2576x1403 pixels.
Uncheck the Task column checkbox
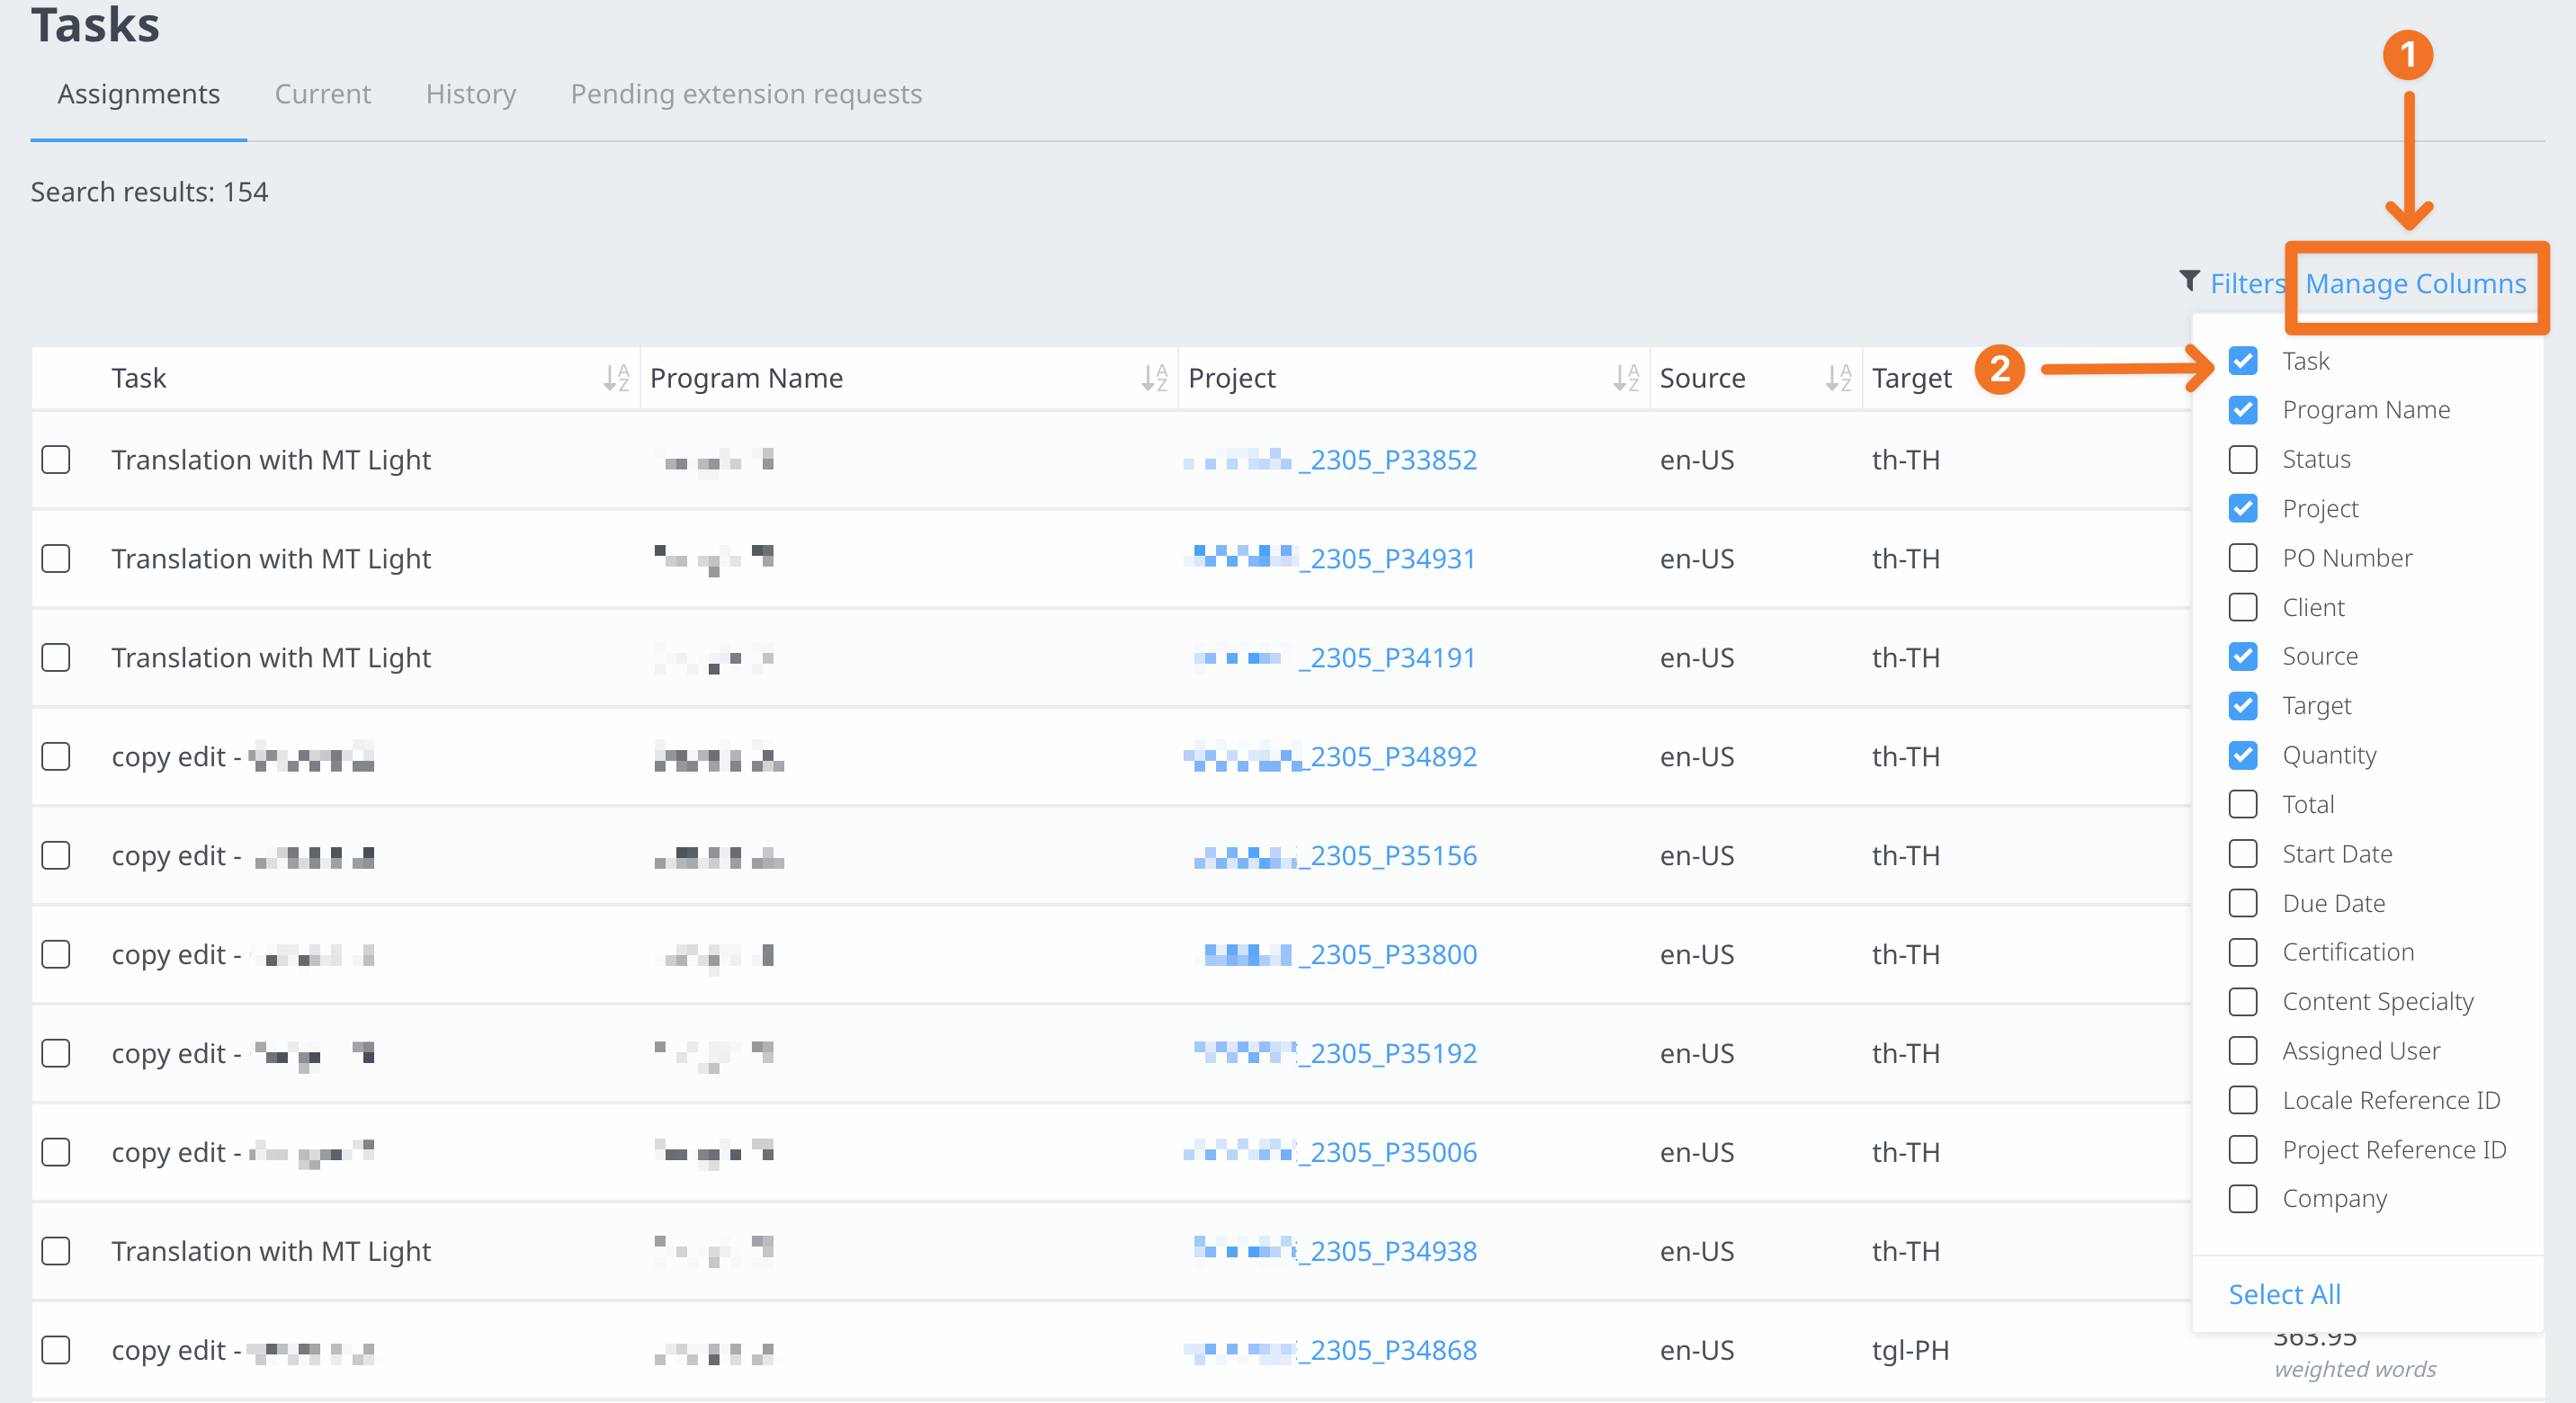click(x=2243, y=361)
